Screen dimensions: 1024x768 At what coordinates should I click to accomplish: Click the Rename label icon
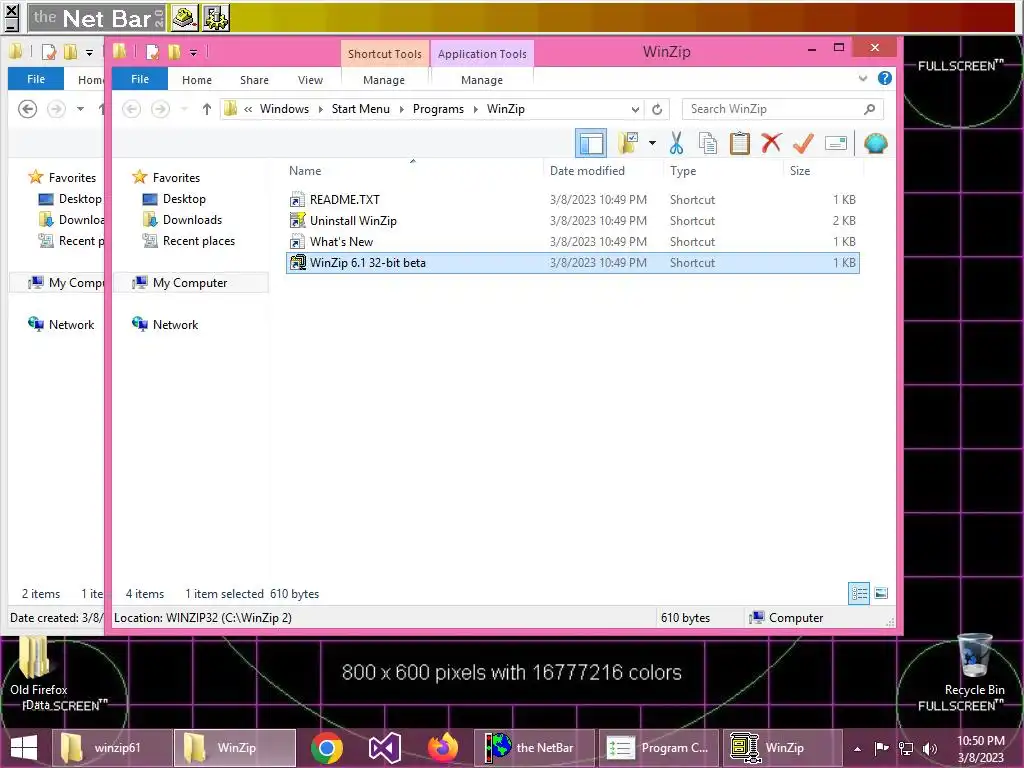(836, 143)
